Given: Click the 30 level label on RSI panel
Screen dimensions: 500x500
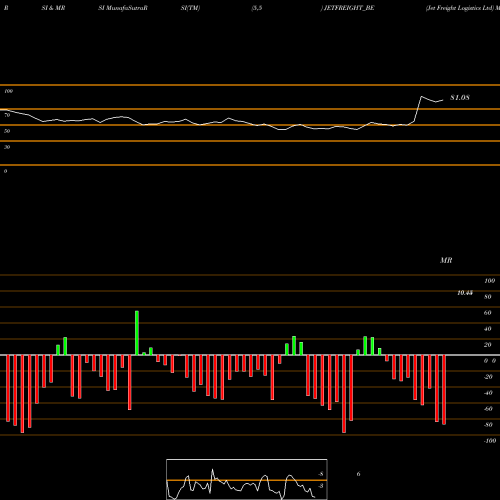Looking at the screenshot, I should point(7,147).
